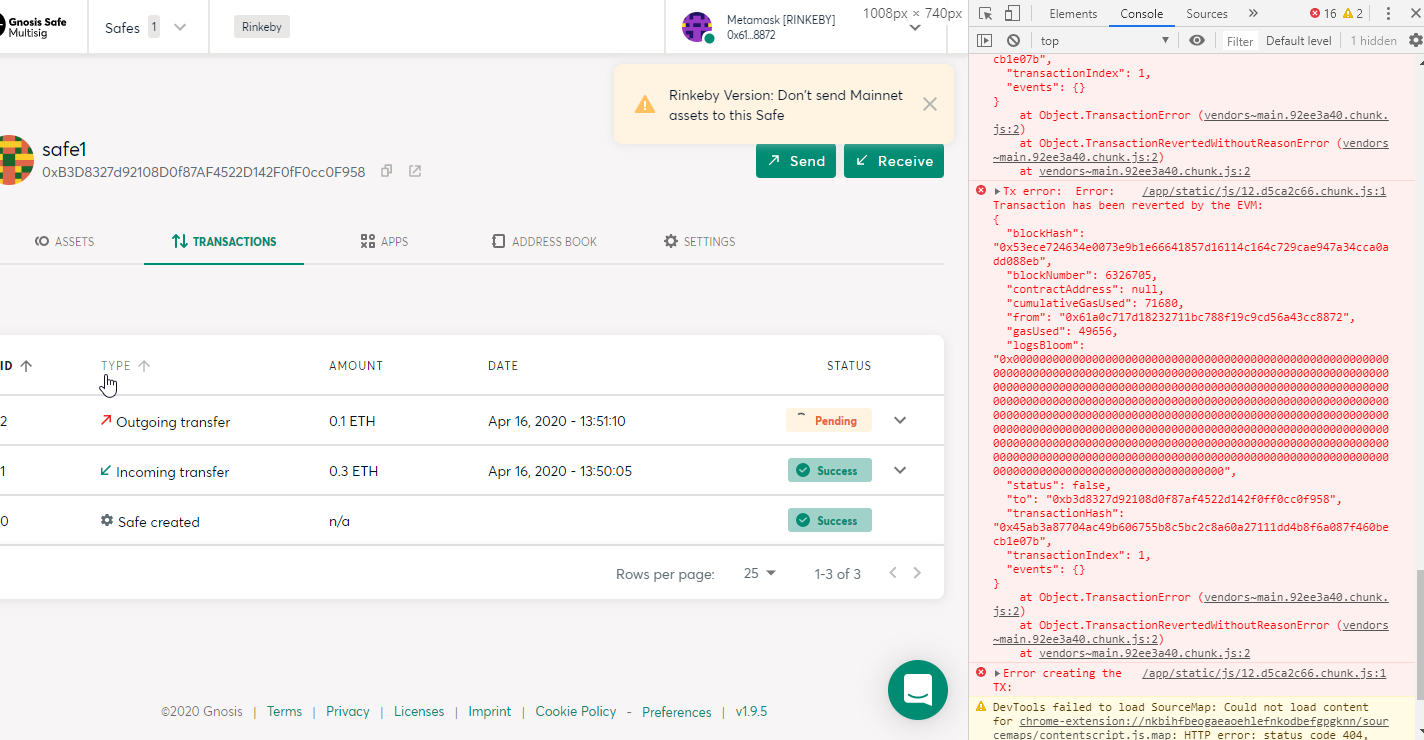Sort transactions by ID column
Image resolution: width=1424 pixels, height=740 pixels.
click(x=16, y=366)
